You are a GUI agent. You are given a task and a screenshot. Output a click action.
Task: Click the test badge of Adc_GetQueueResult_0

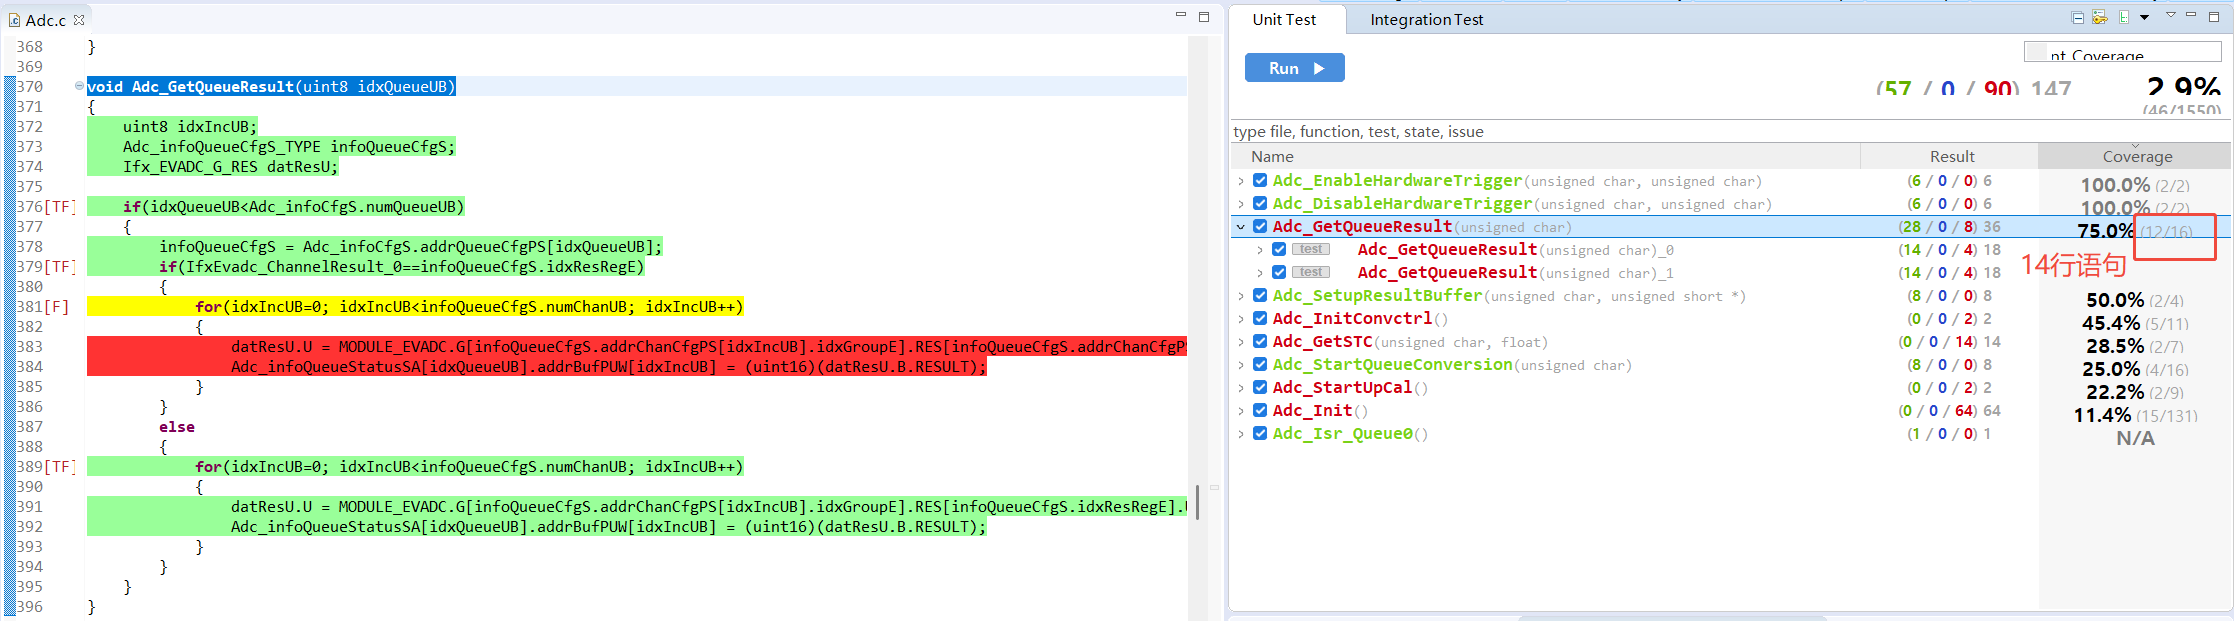[x=1311, y=250]
